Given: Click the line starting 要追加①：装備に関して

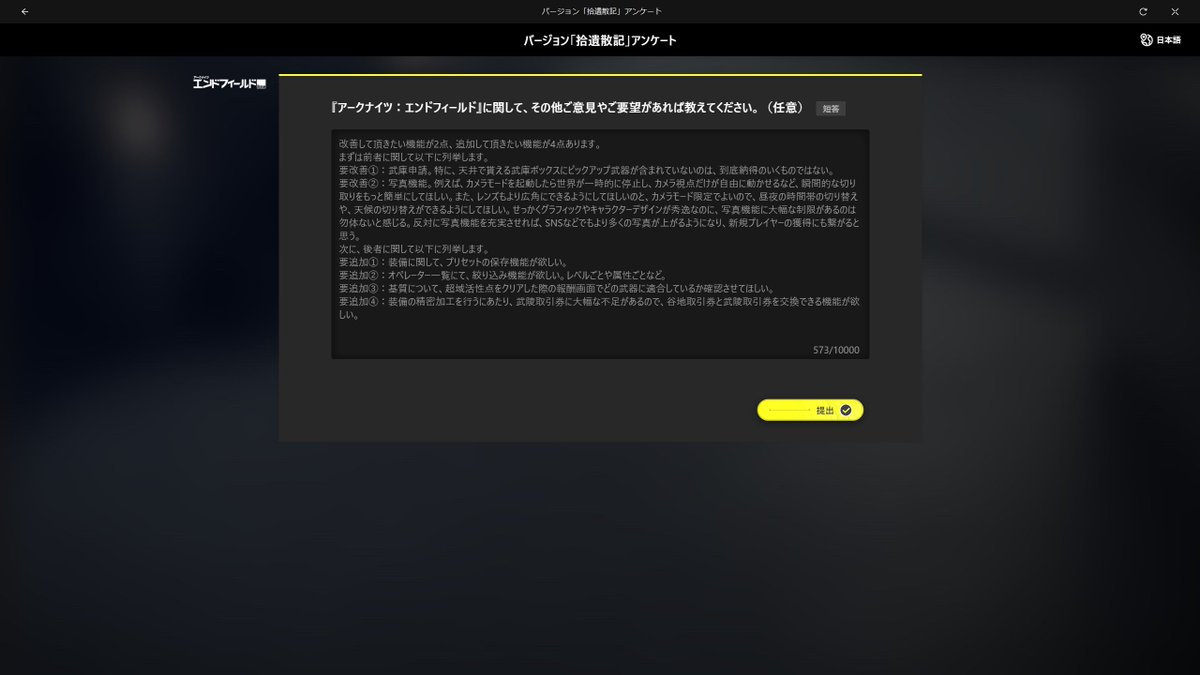Looking at the screenshot, I should tap(453, 262).
